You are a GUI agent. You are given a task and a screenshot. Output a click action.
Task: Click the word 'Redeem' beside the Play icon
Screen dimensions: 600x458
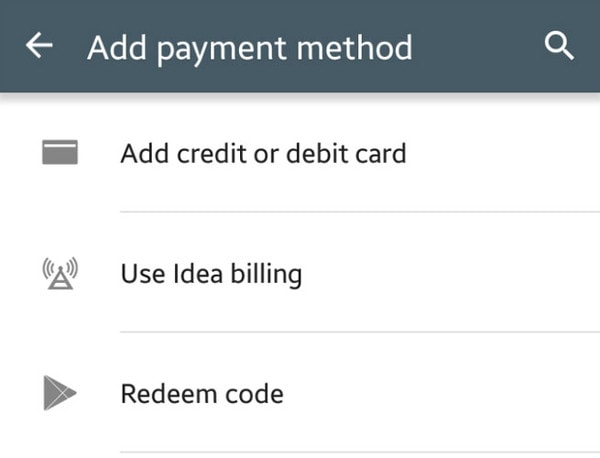pos(169,394)
